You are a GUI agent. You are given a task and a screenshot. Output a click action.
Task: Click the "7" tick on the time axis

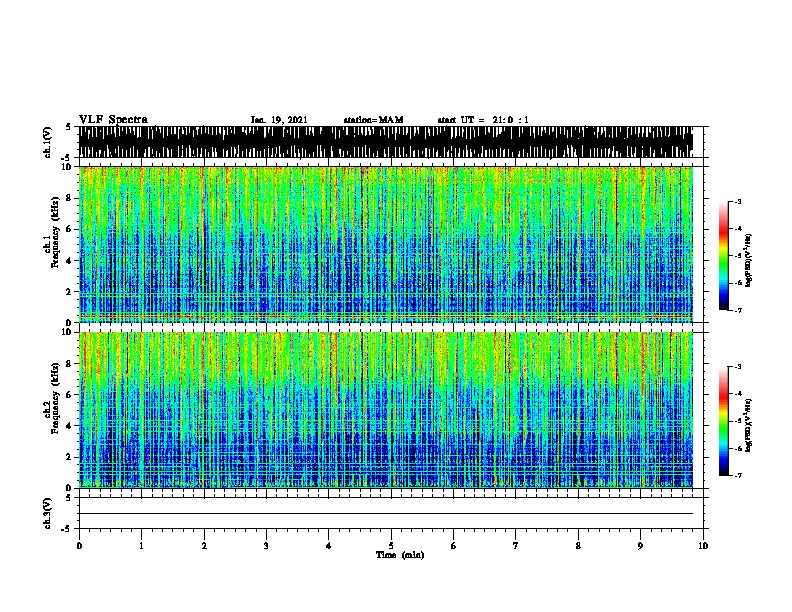pos(516,545)
